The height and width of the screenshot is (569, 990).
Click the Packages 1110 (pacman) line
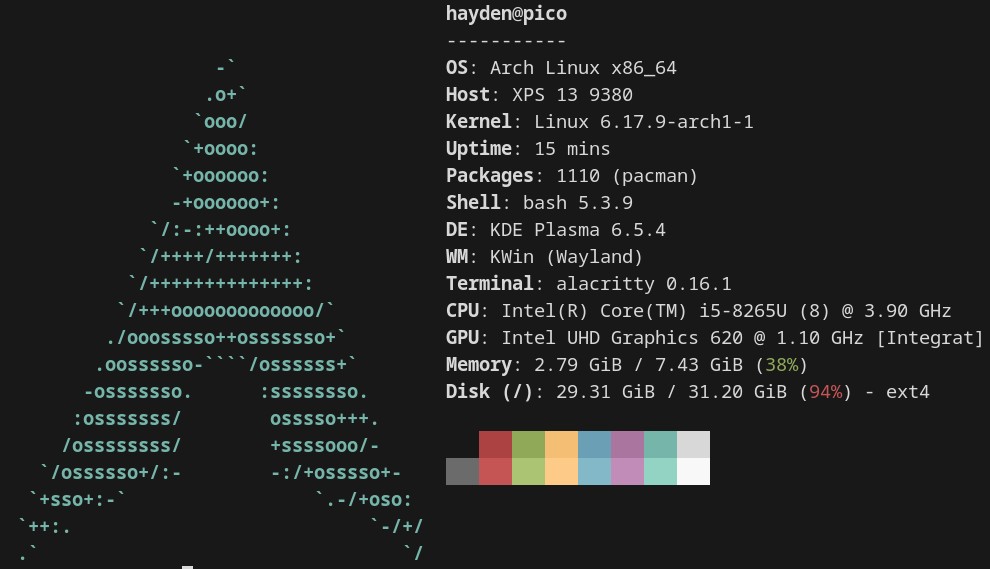click(x=571, y=176)
